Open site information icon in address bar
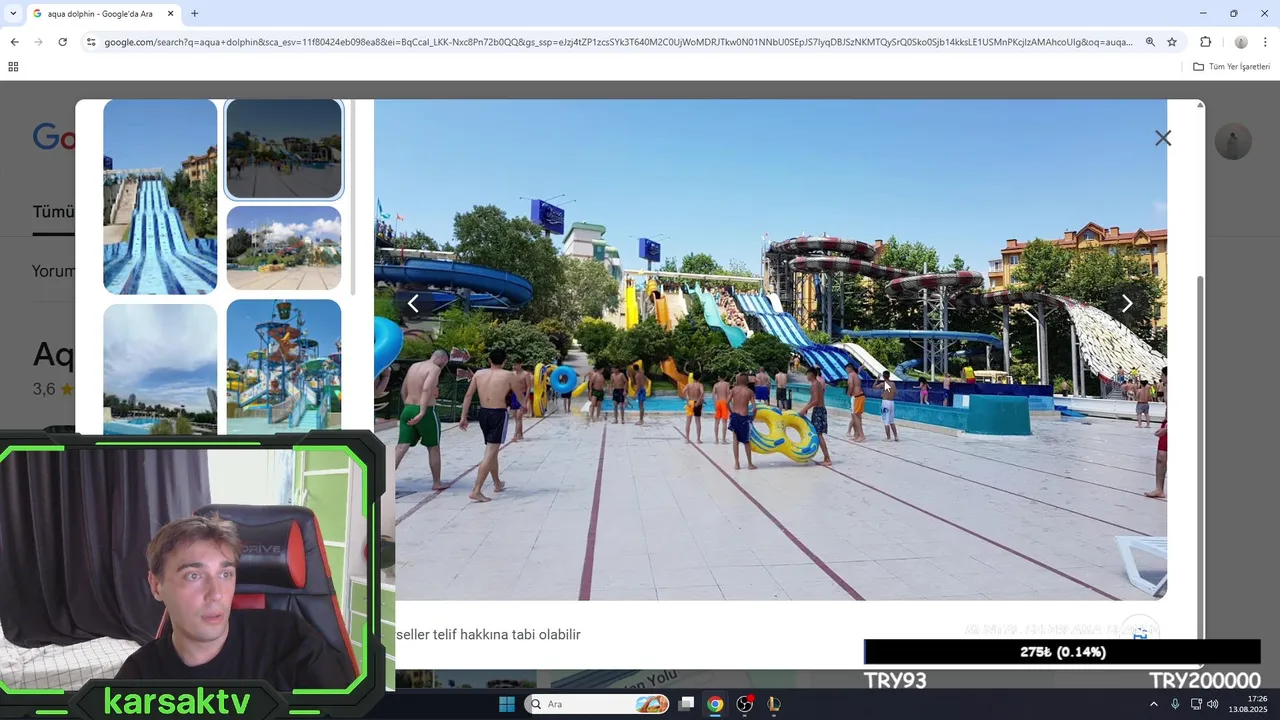The width and height of the screenshot is (1280, 720). pos(91,42)
